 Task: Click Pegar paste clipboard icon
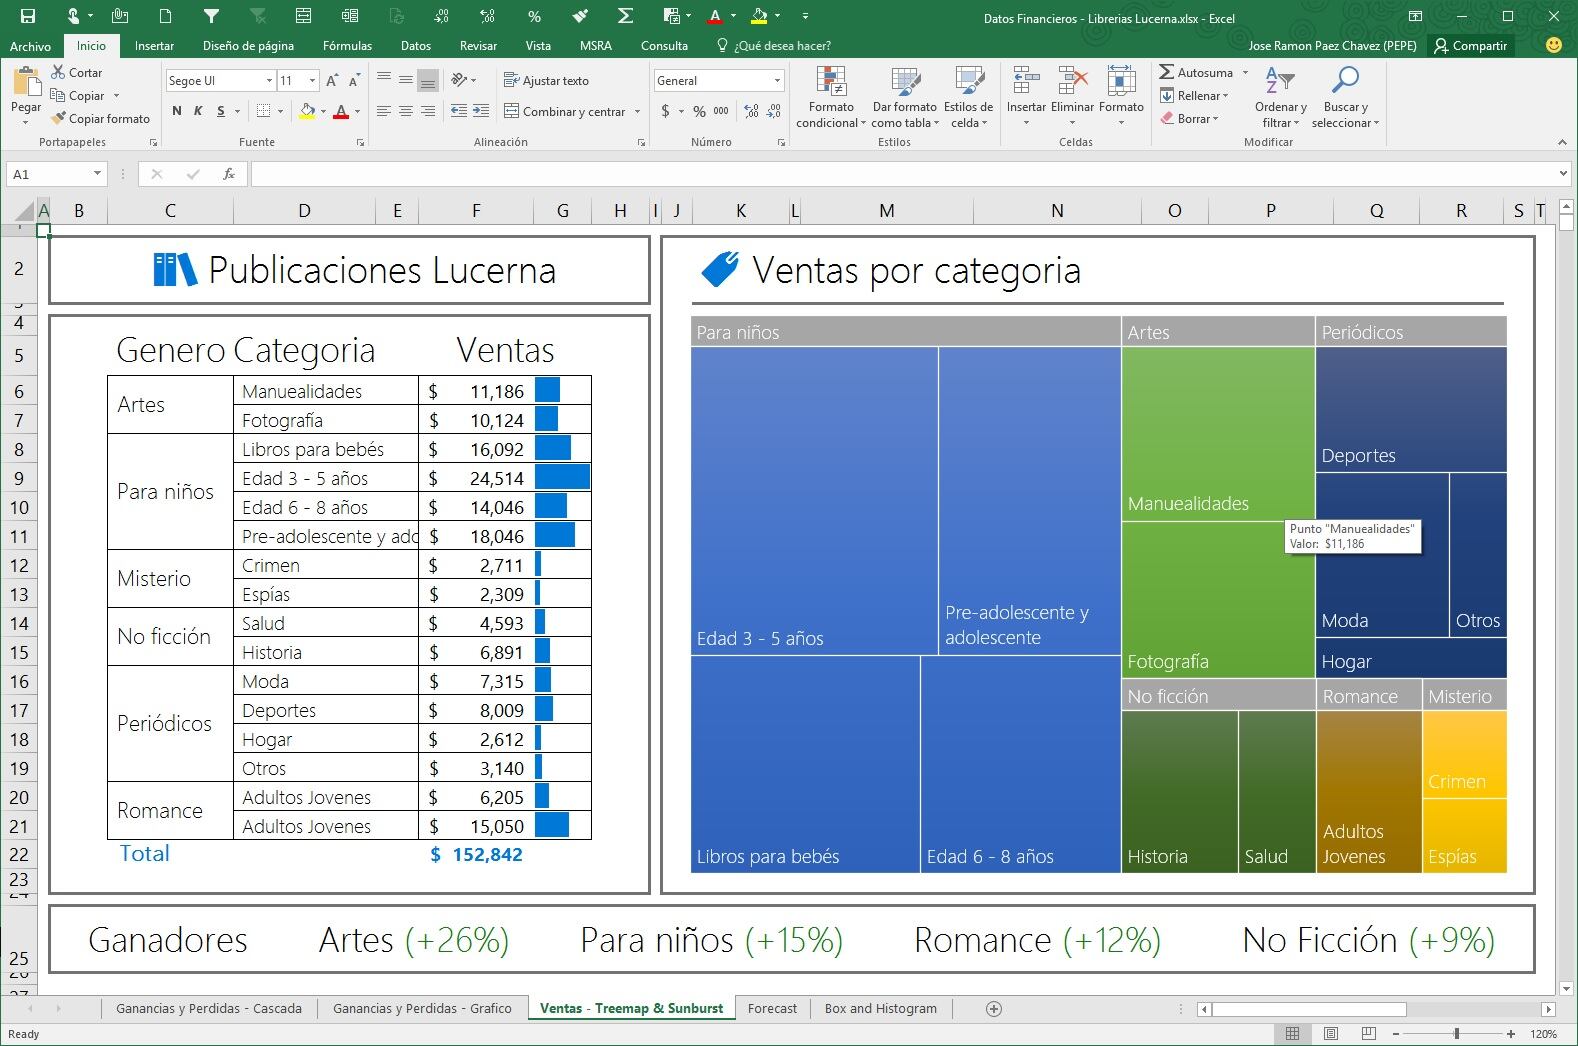[26, 82]
